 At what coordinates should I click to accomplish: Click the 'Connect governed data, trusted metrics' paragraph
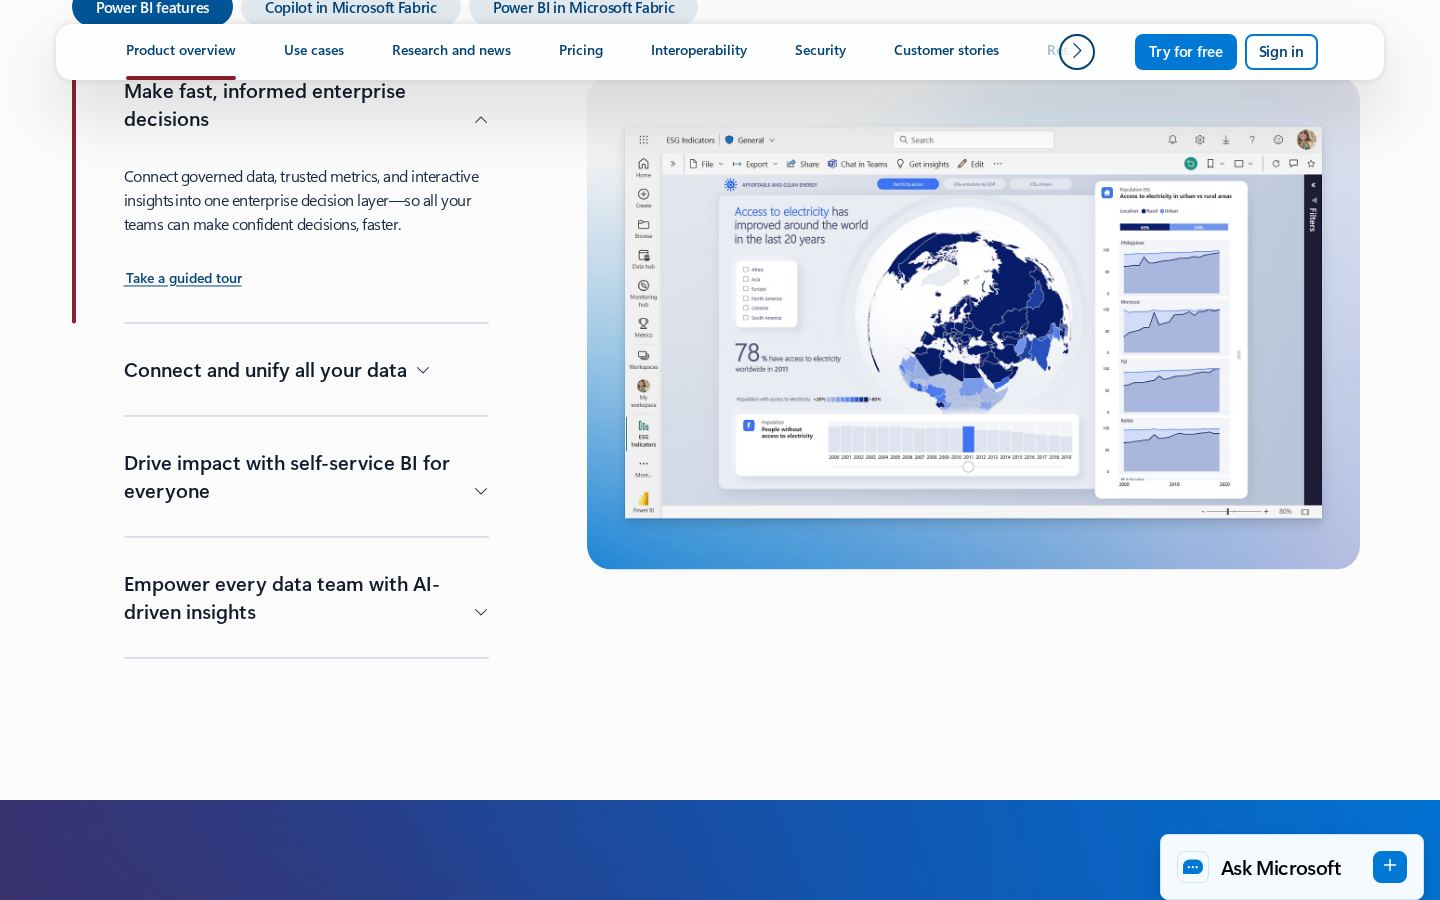point(302,200)
